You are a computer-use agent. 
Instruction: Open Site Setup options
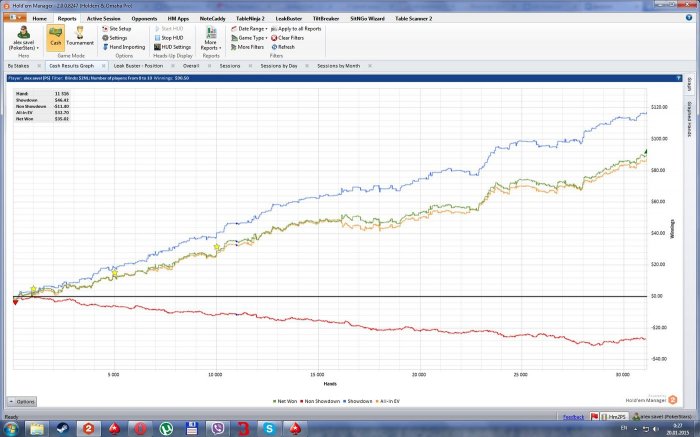pos(119,29)
